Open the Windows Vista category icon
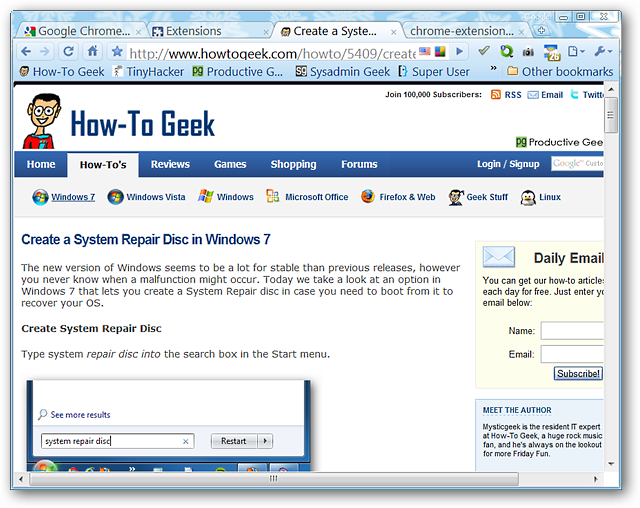 116,197
